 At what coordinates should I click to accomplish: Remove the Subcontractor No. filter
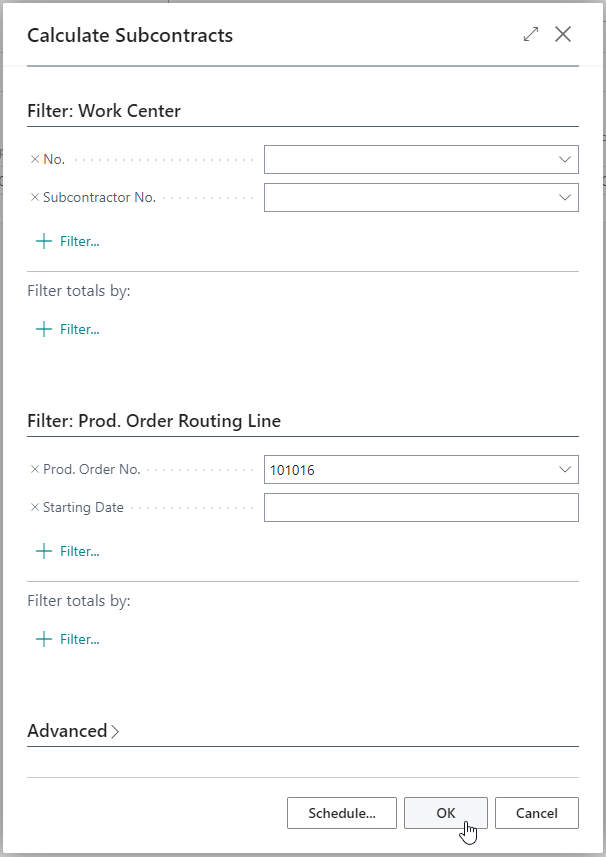coord(35,198)
